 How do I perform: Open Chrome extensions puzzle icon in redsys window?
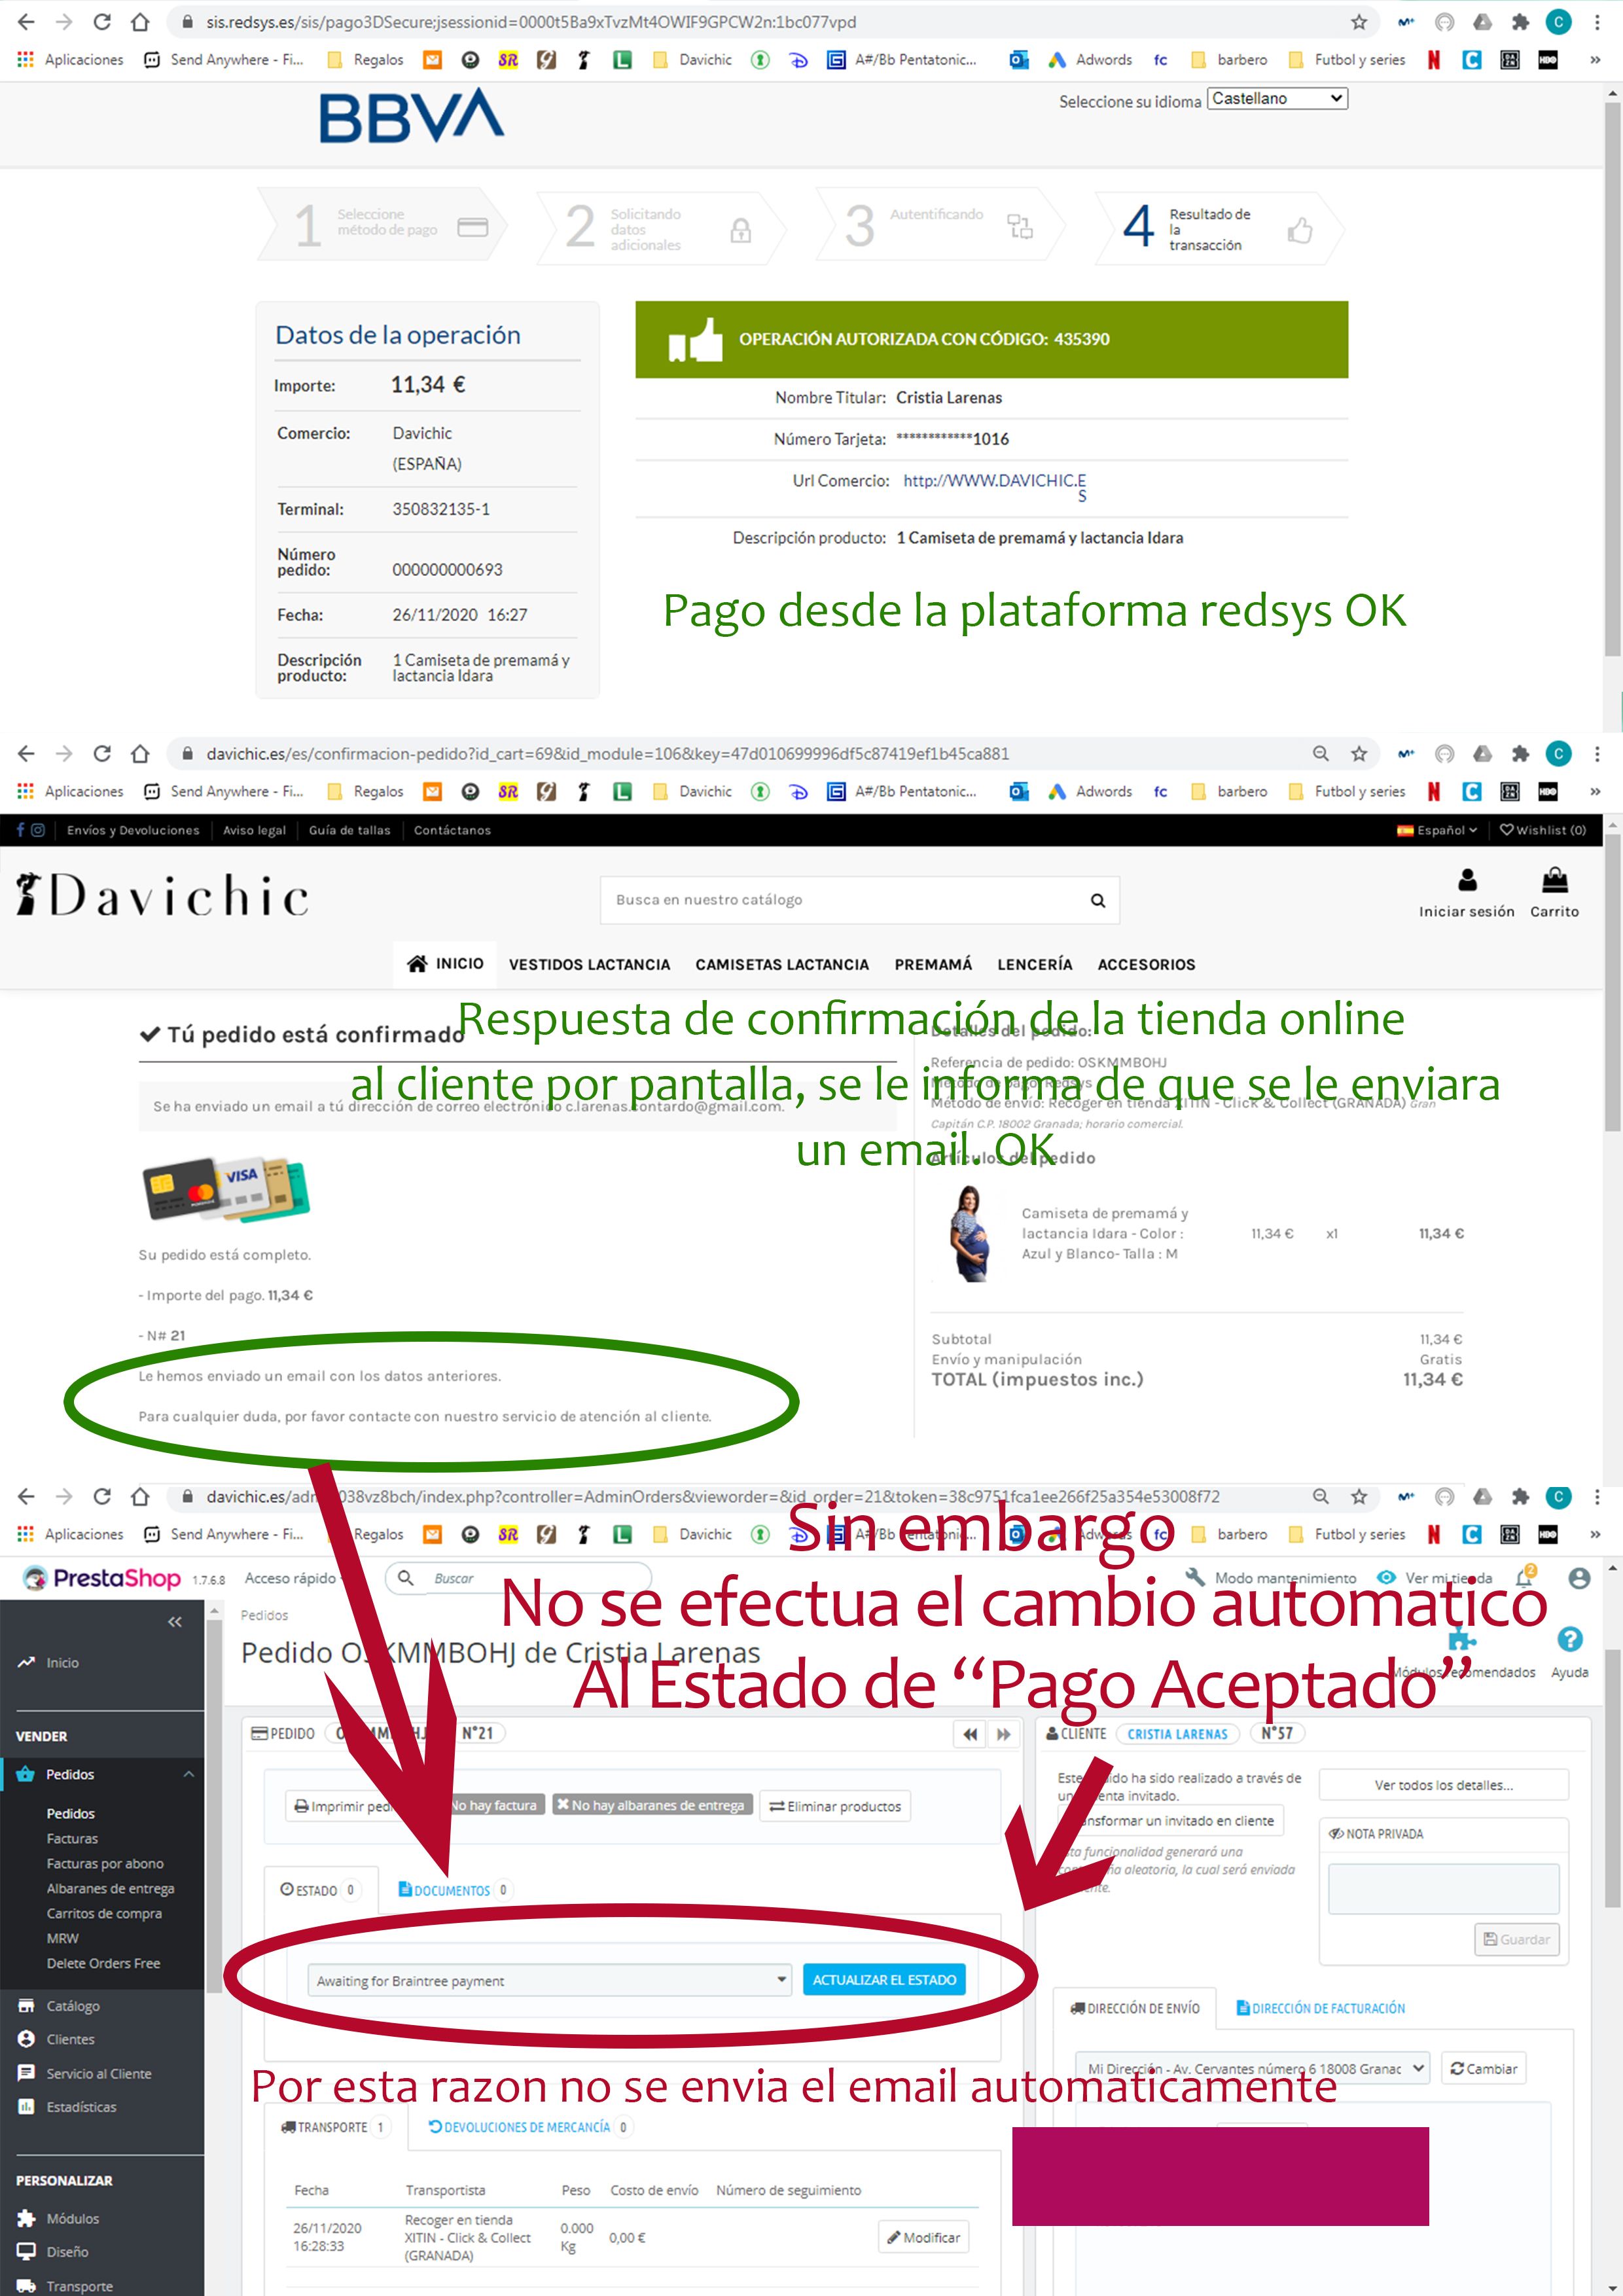coord(1520,22)
